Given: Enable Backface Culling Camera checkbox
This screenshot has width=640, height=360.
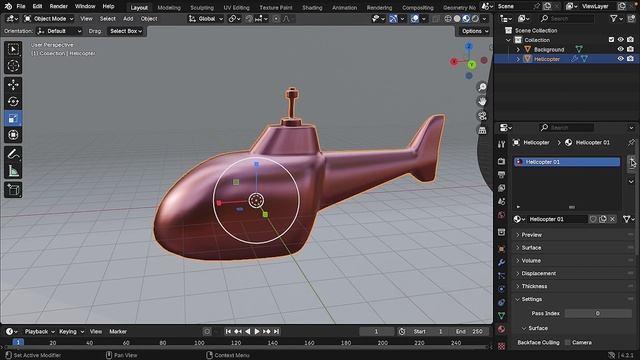Looking at the screenshot, I should [x=567, y=342].
